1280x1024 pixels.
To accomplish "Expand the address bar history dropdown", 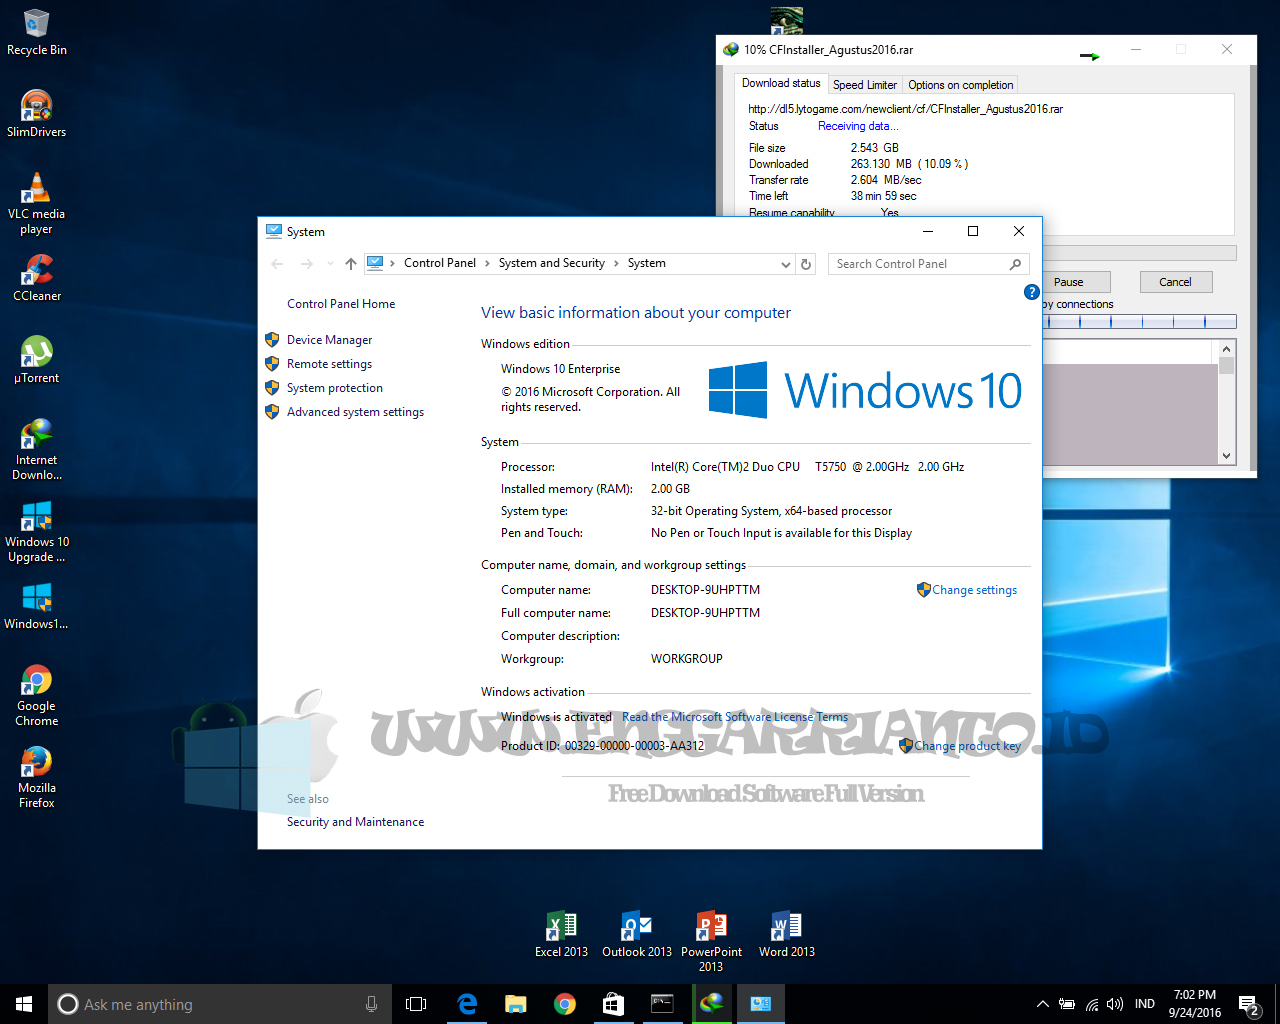I will (785, 264).
